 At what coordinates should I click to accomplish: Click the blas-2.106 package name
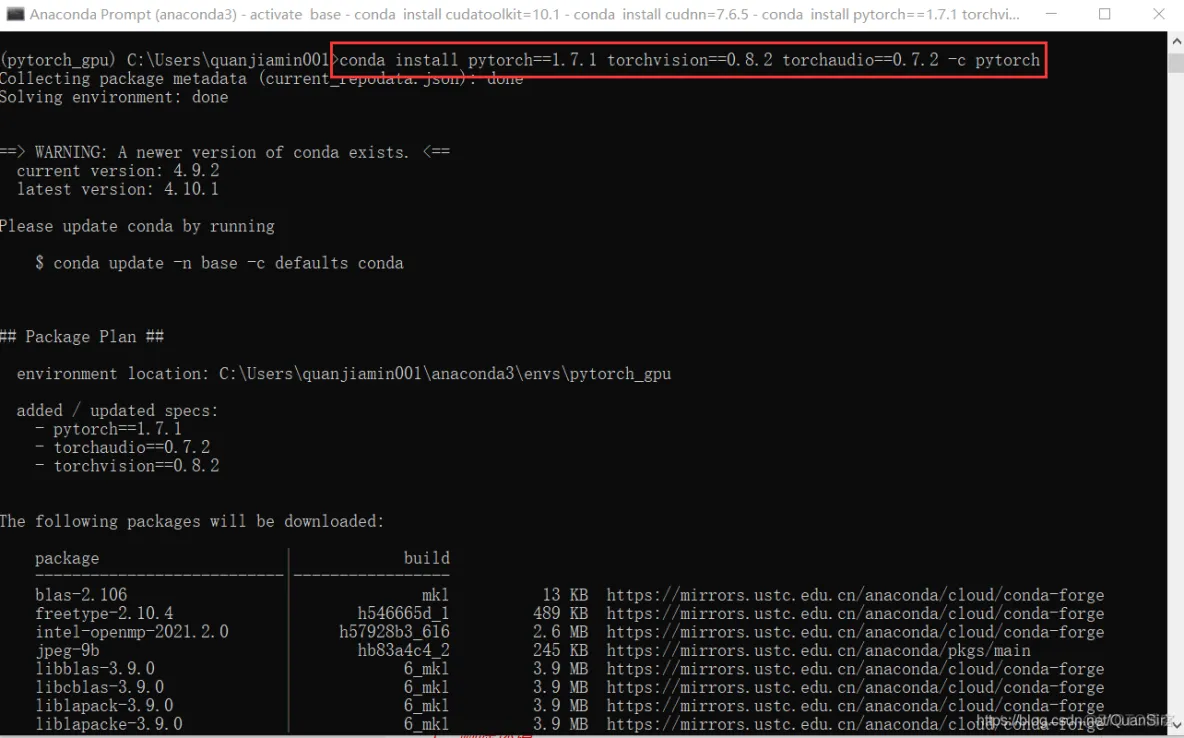point(81,594)
